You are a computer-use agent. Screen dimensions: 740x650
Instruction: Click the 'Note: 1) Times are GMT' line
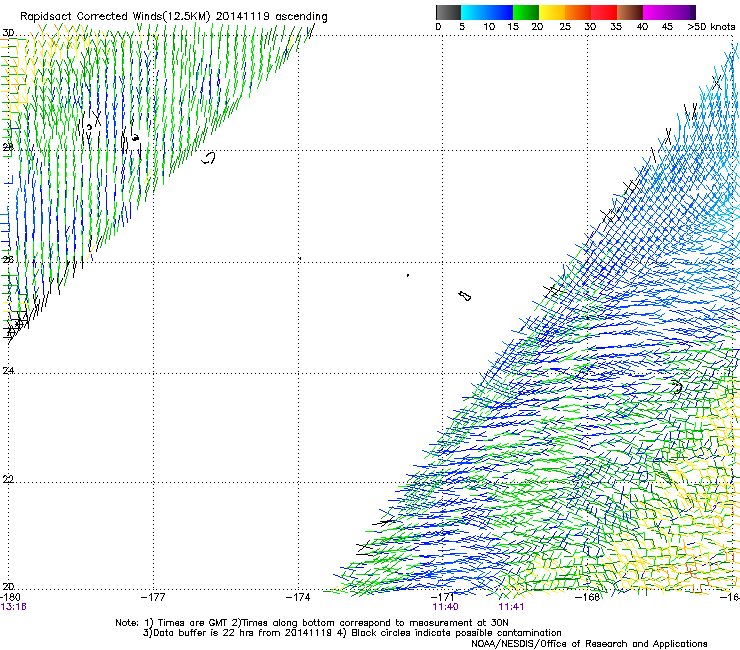pos(311,623)
